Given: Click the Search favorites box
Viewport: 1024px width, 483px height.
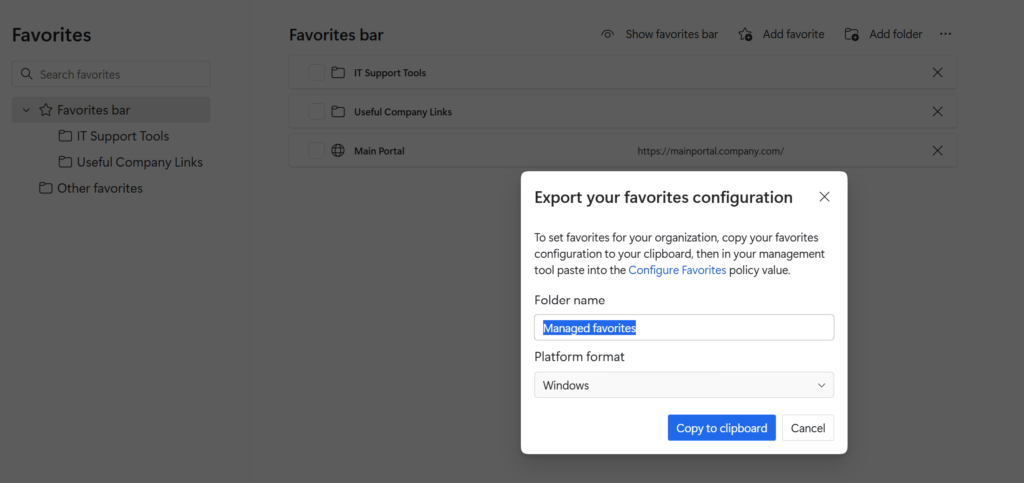Looking at the screenshot, I should click(x=111, y=74).
